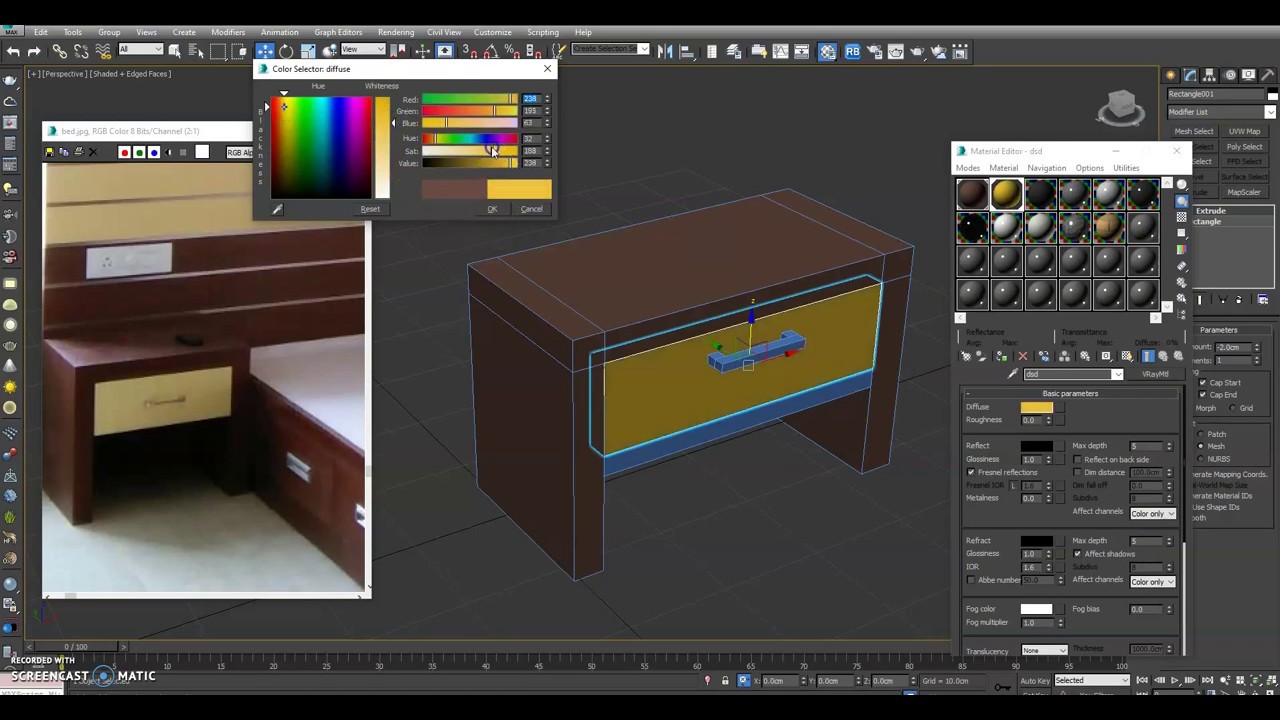The height and width of the screenshot is (720, 1280).
Task: Click the Auto Key button
Action: coord(1035,681)
